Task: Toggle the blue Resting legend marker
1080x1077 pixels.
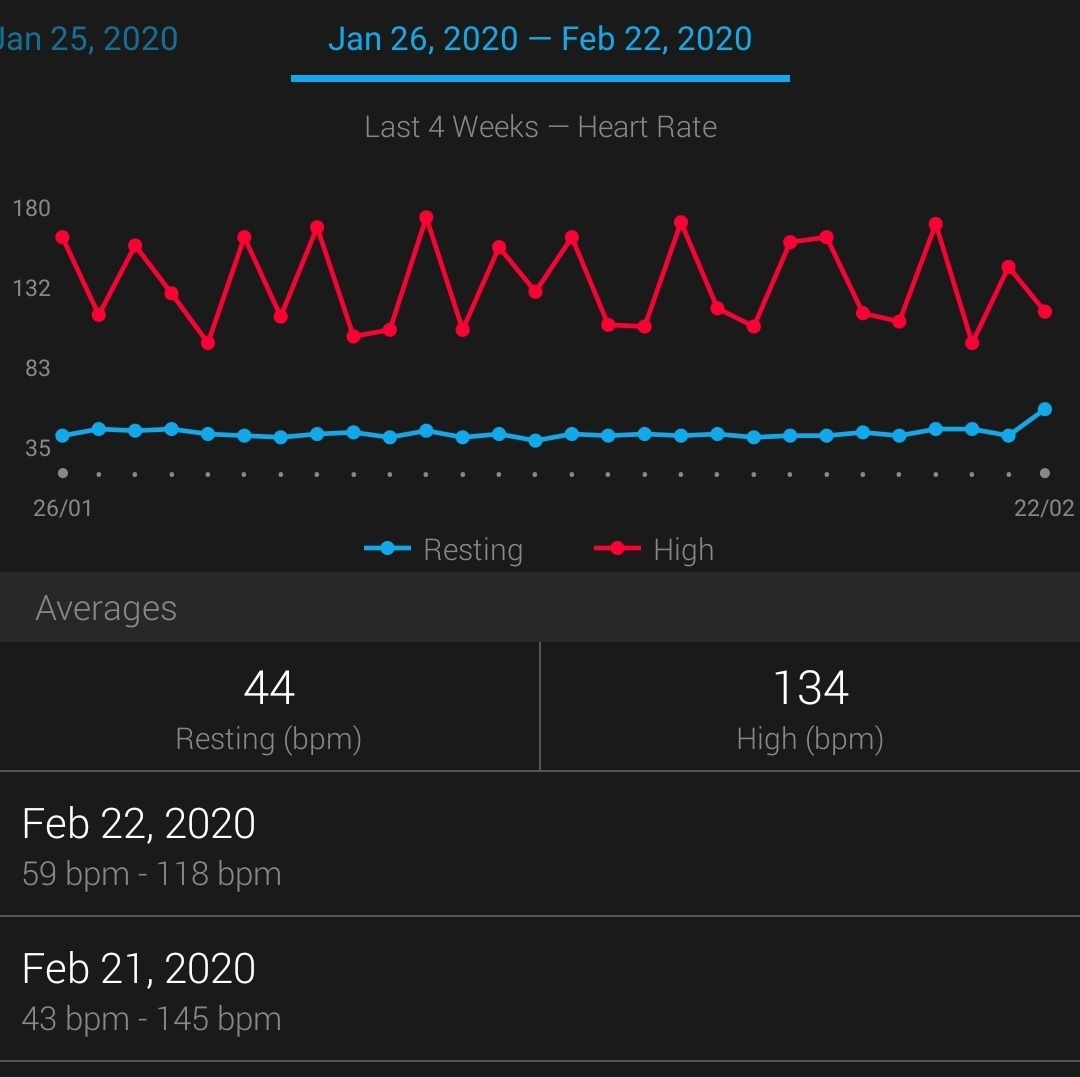Action: tap(388, 549)
